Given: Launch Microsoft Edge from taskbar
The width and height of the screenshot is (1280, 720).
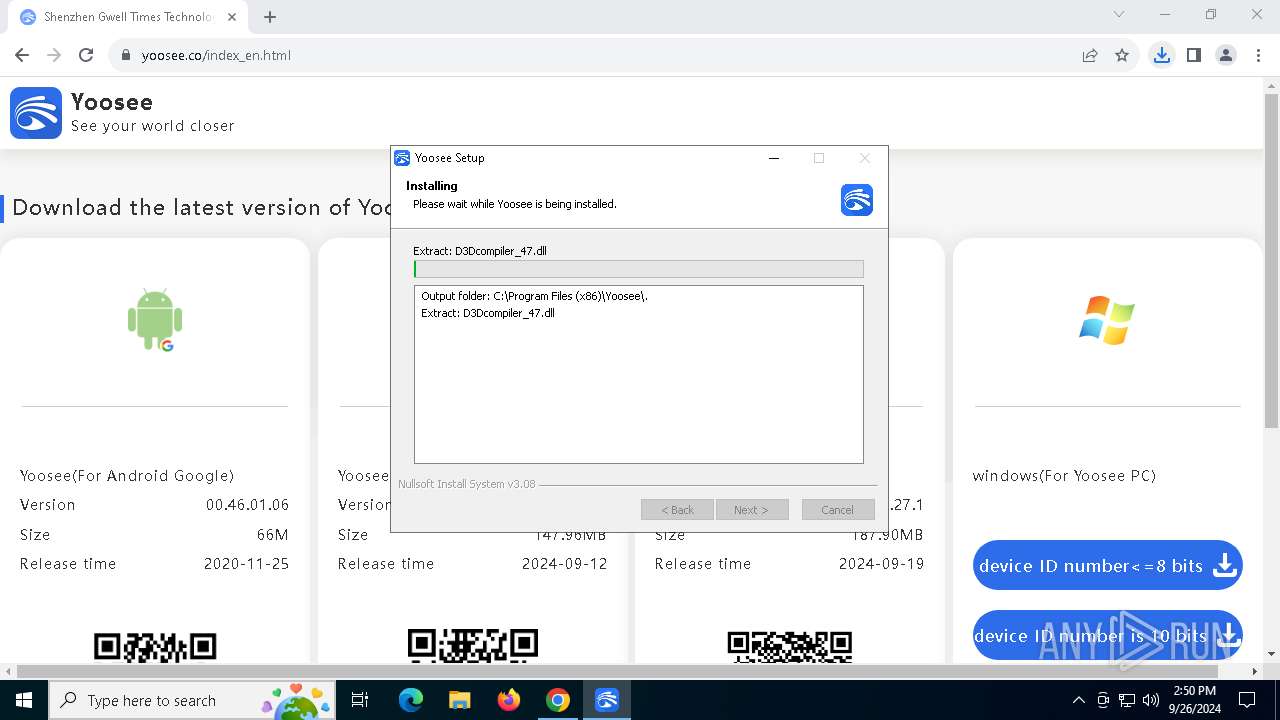Looking at the screenshot, I should (x=411, y=700).
